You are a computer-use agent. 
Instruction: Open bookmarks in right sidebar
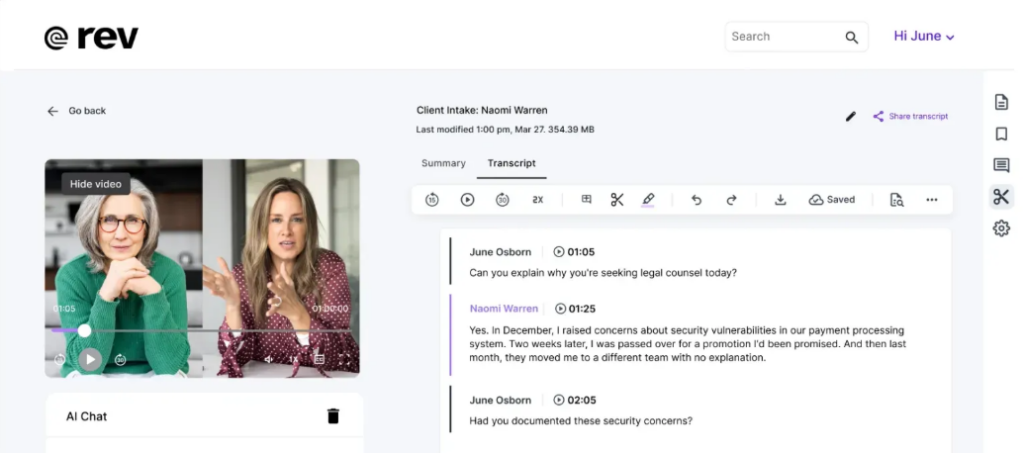1001,133
